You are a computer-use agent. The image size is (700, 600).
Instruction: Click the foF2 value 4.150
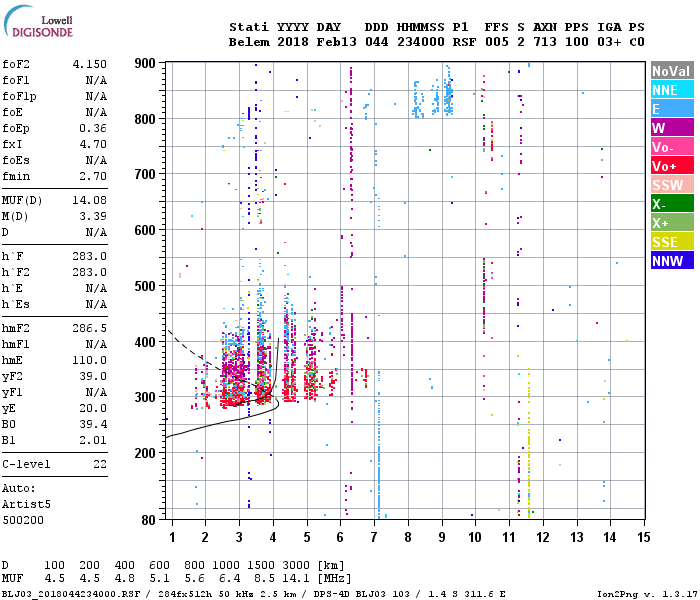90,64
